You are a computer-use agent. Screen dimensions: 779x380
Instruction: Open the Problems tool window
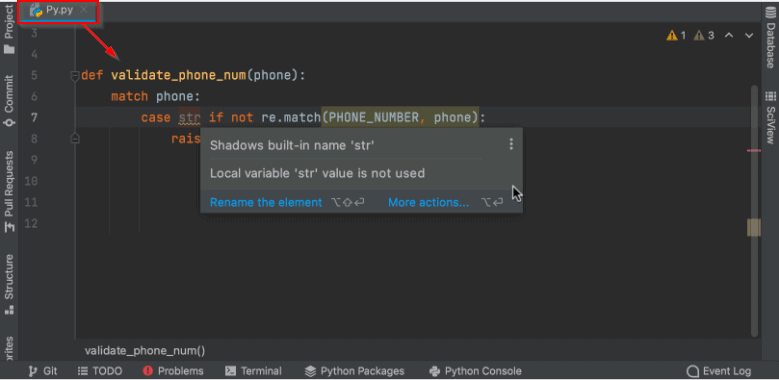click(173, 371)
